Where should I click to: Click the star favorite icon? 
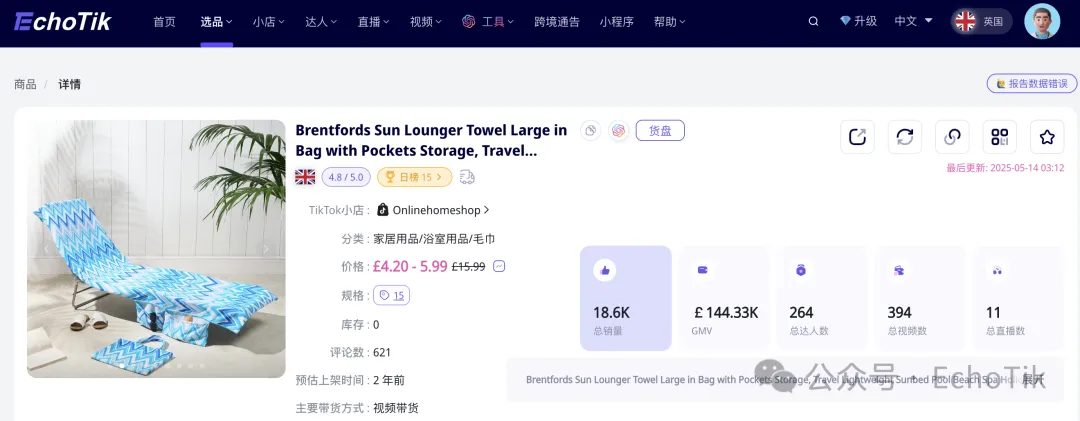1047,136
